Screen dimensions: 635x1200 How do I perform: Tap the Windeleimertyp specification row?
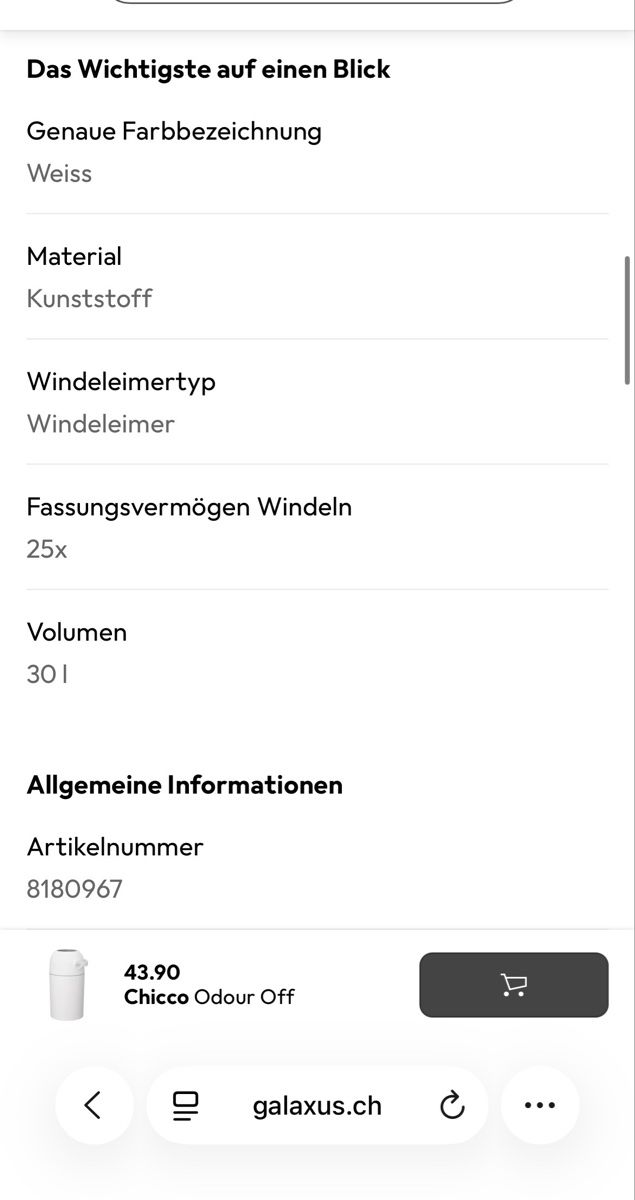(x=317, y=402)
